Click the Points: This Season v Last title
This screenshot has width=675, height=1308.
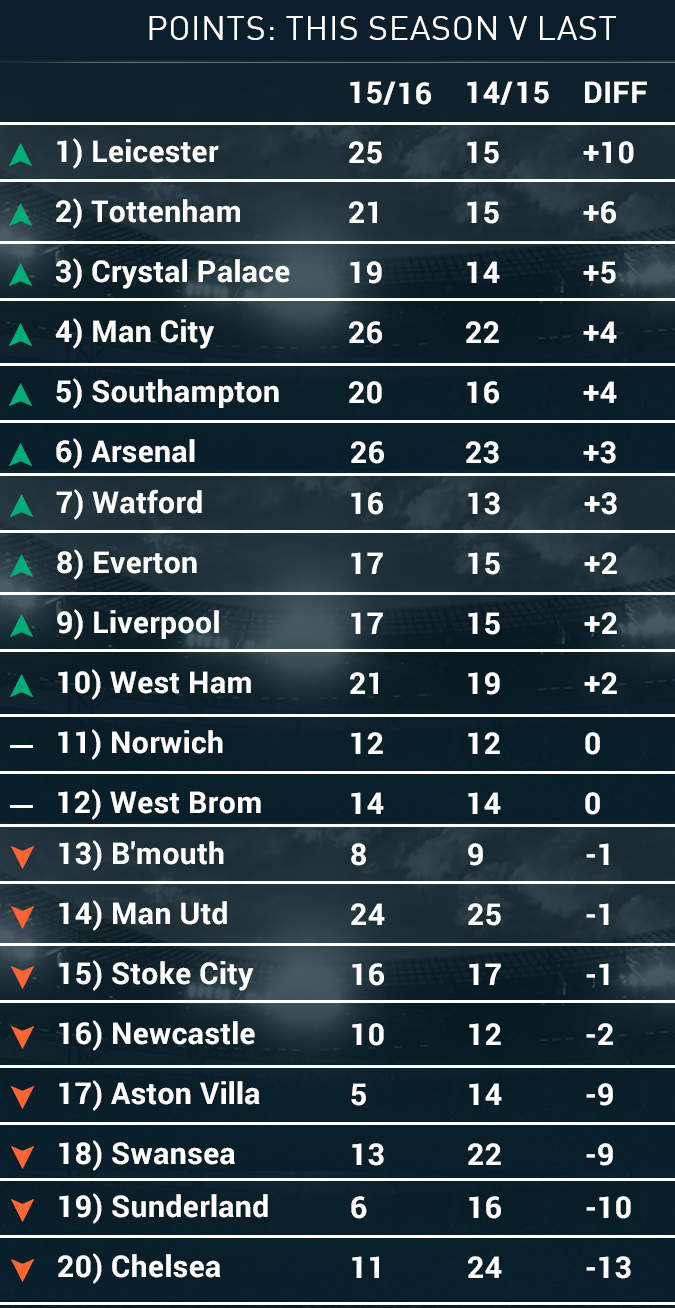(x=381, y=29)
